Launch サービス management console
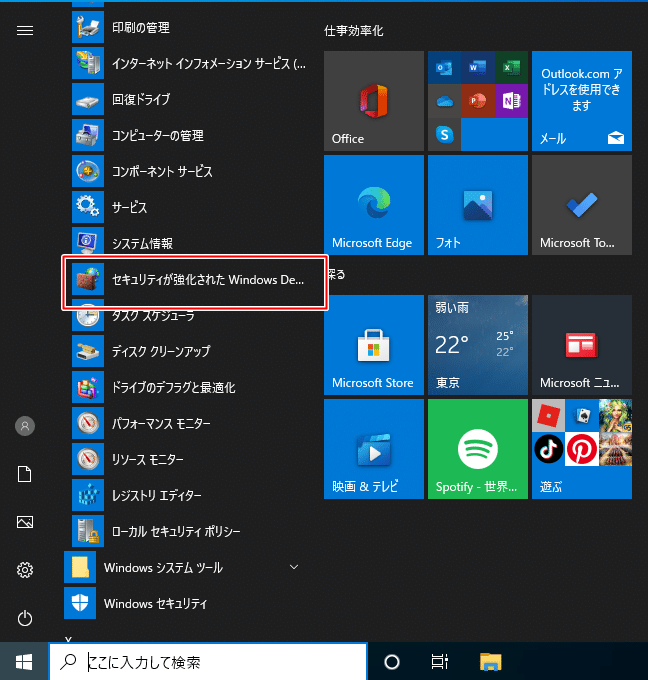648x680 pixels. click(187, 207)
